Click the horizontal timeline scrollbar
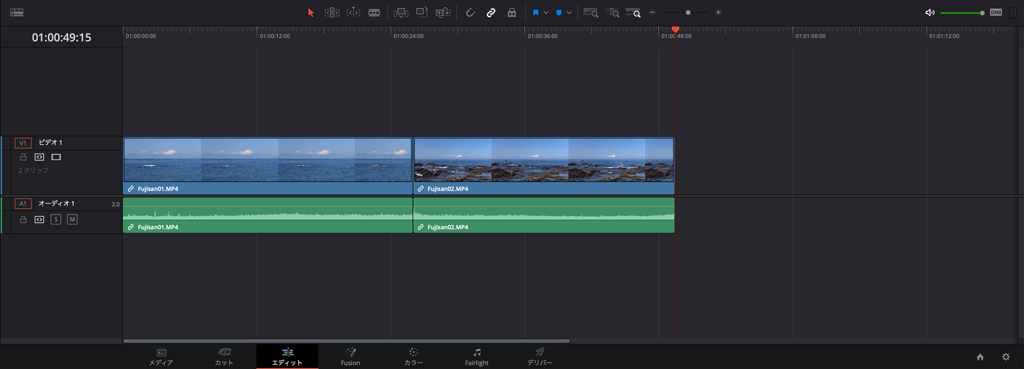 pyautogui.click(x=346, y=341)
